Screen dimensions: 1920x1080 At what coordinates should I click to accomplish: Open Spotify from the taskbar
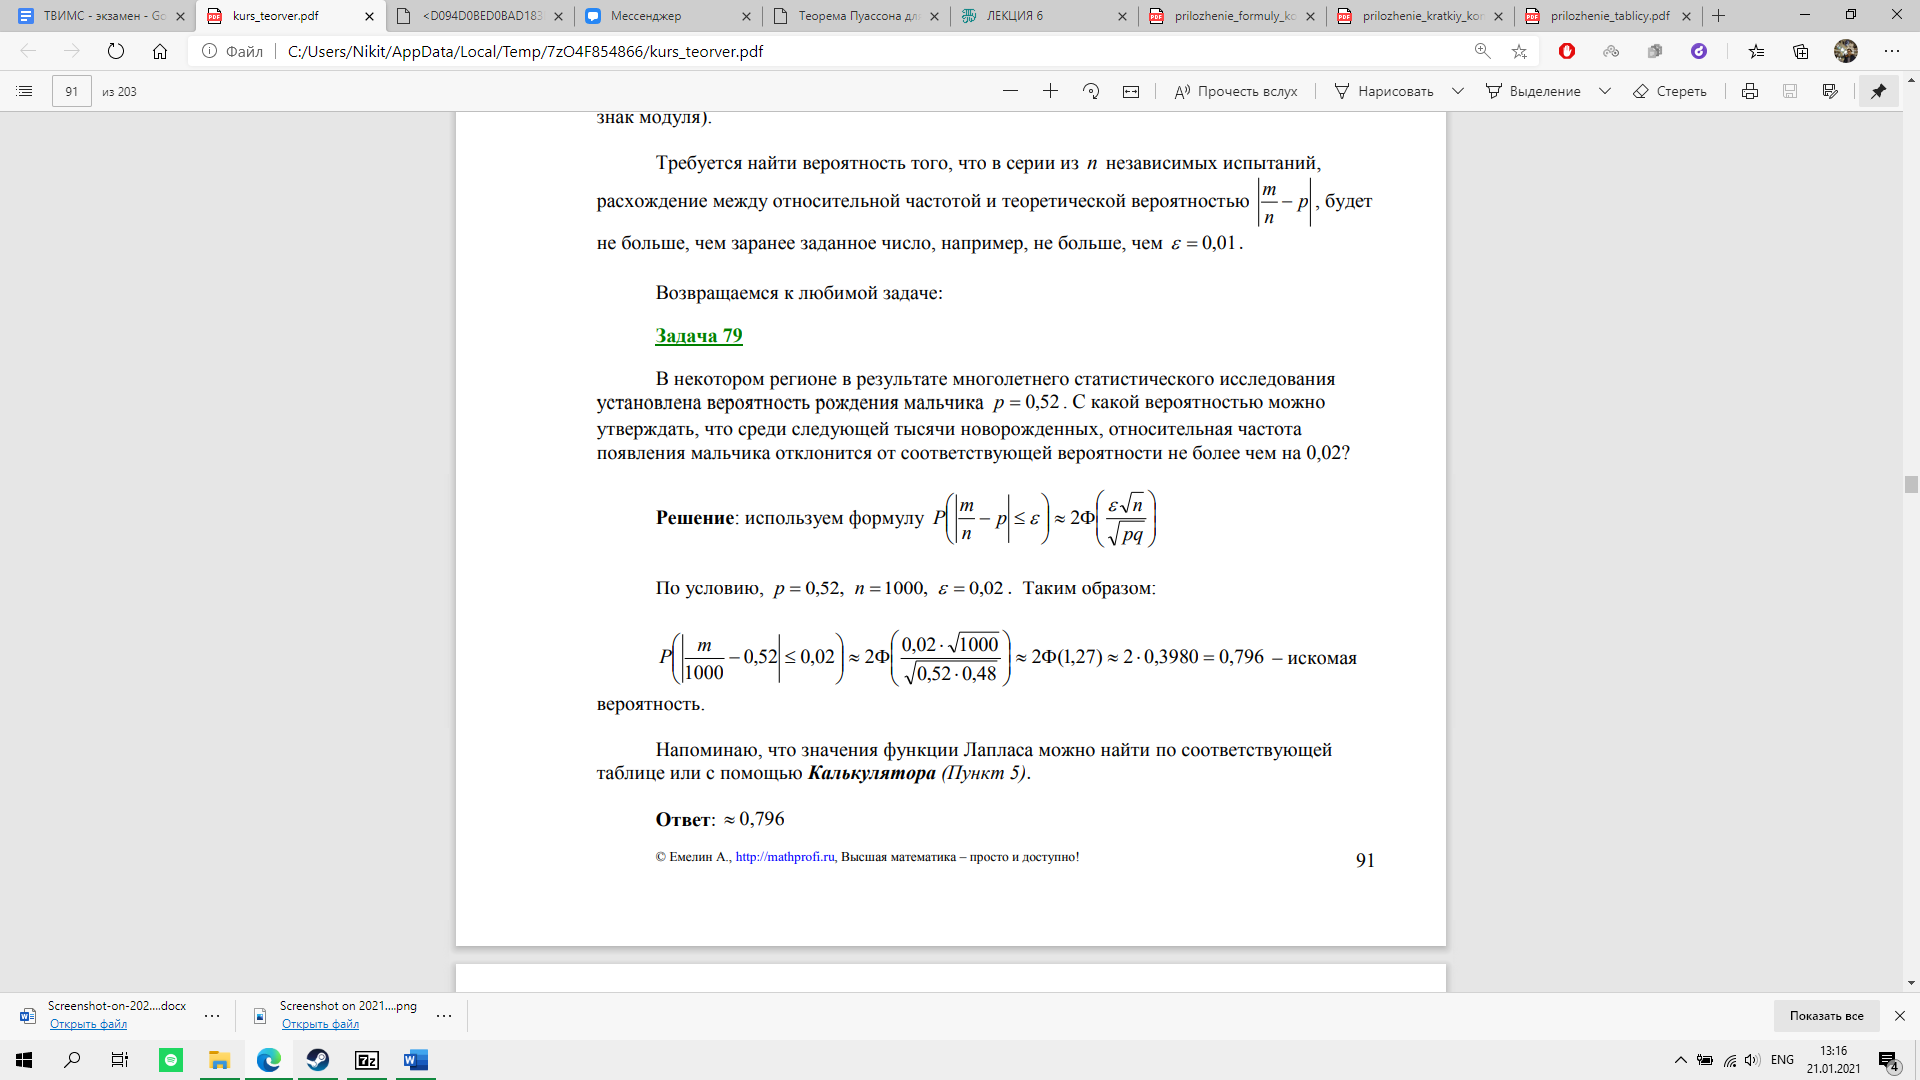(x=171, y=1060)
